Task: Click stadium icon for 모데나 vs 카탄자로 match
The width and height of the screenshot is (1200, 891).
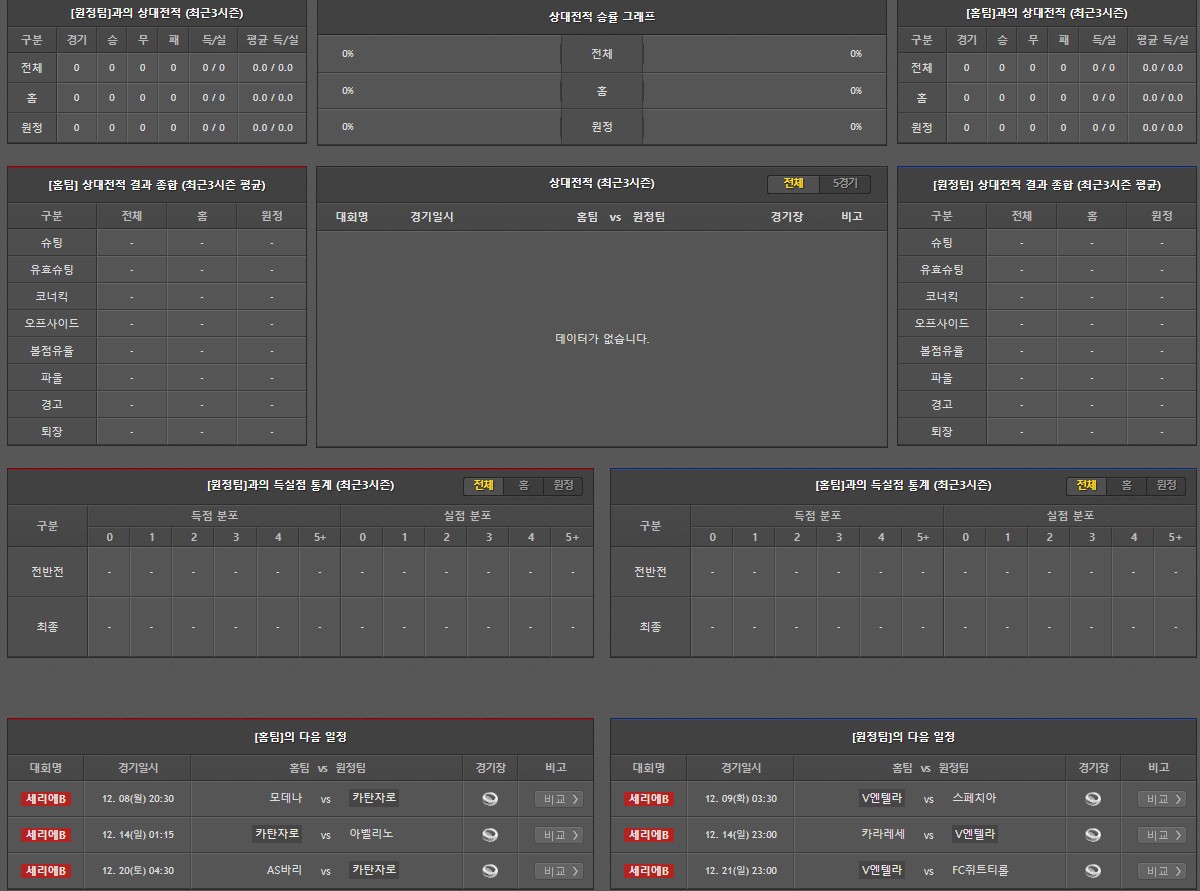Action: click(x=490, y=799)
